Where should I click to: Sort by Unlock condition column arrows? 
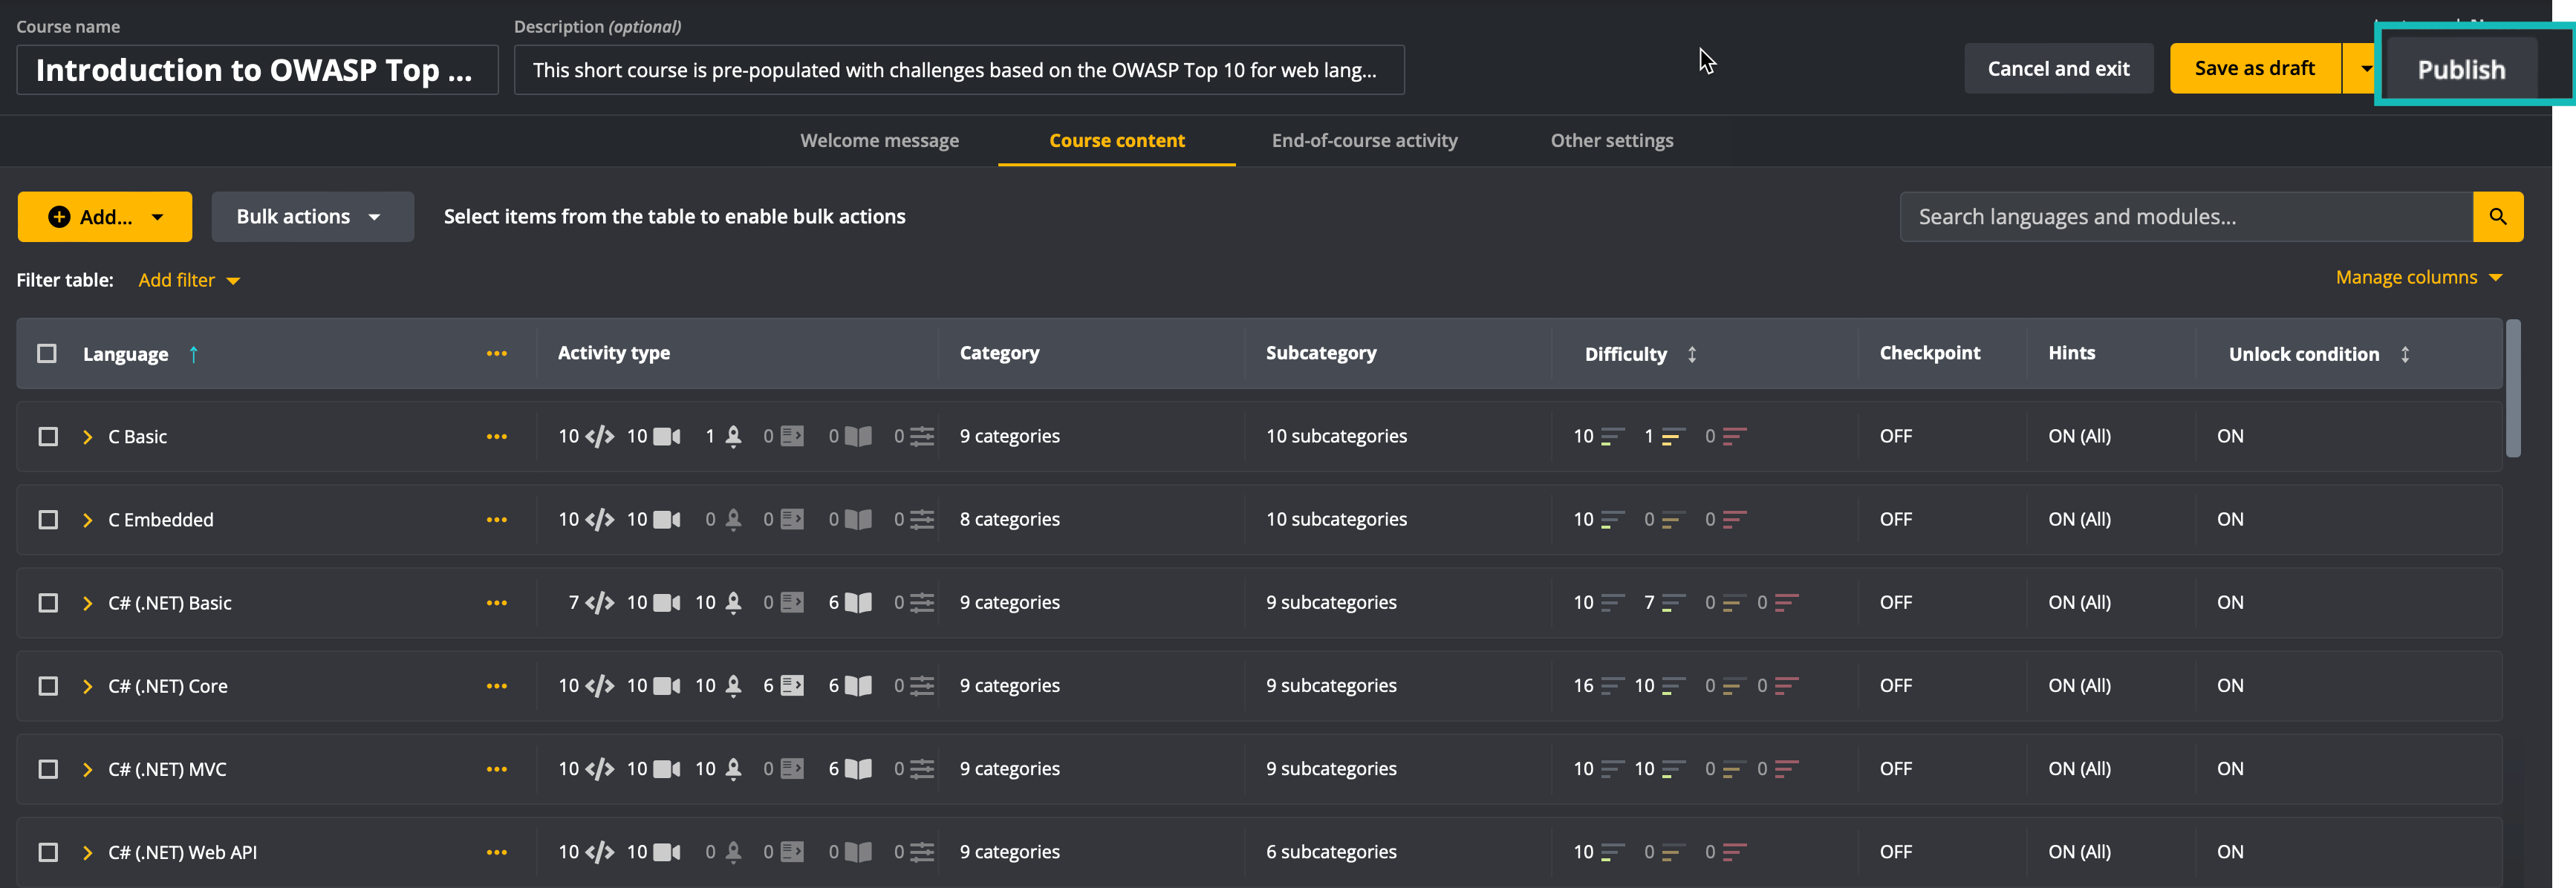[x=2405, y=354]
